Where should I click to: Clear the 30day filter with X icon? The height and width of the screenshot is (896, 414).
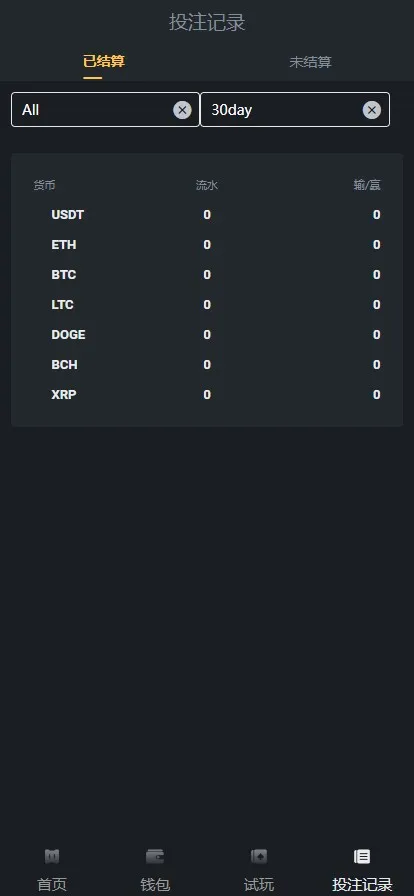pos(372,110)
